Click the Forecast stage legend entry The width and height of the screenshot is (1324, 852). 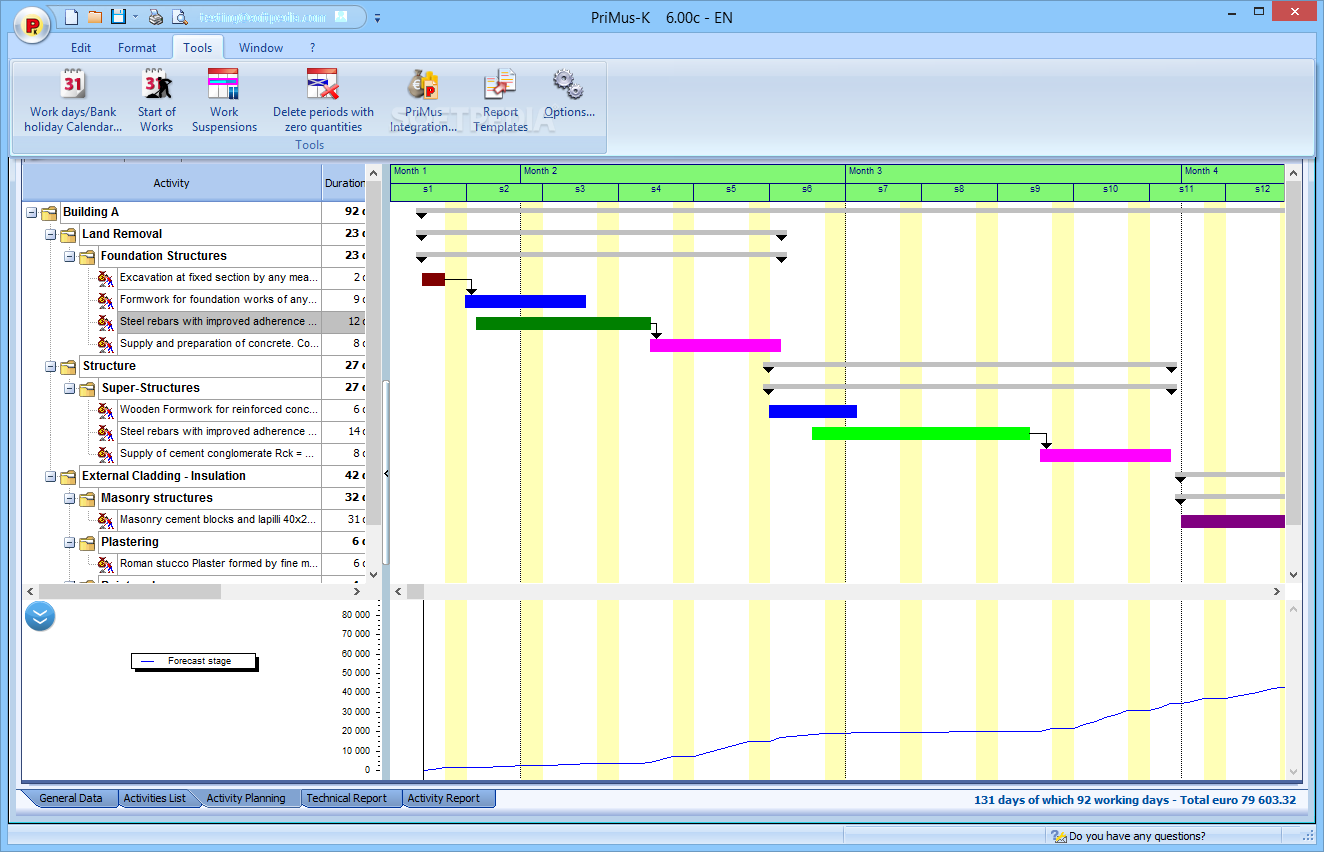[194, 661]
